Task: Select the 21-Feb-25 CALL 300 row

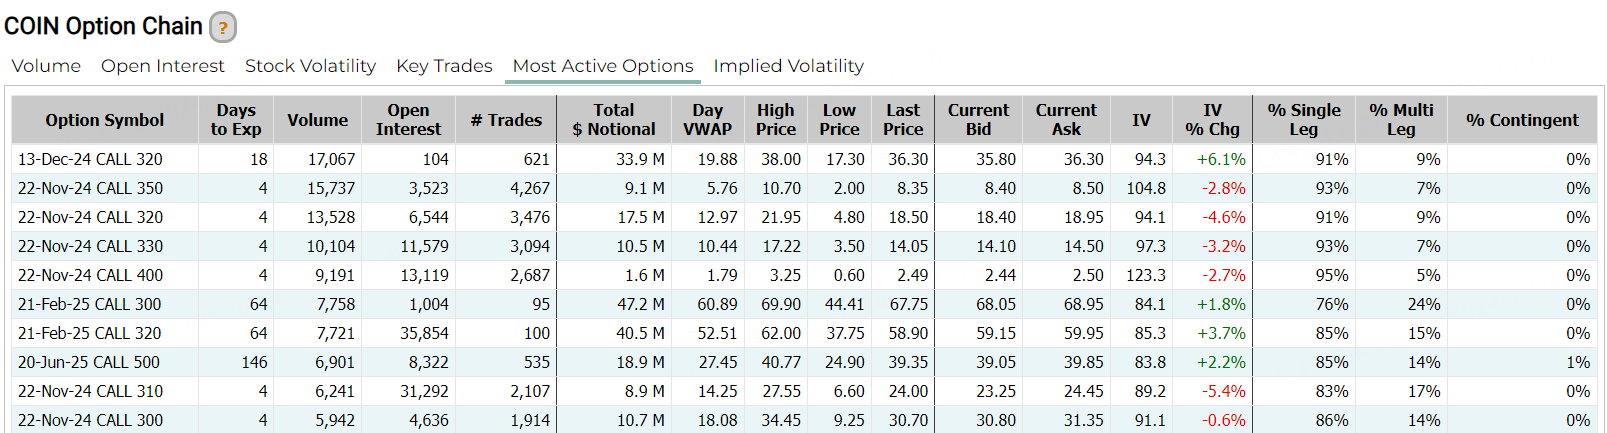Action: pos(89,304)
